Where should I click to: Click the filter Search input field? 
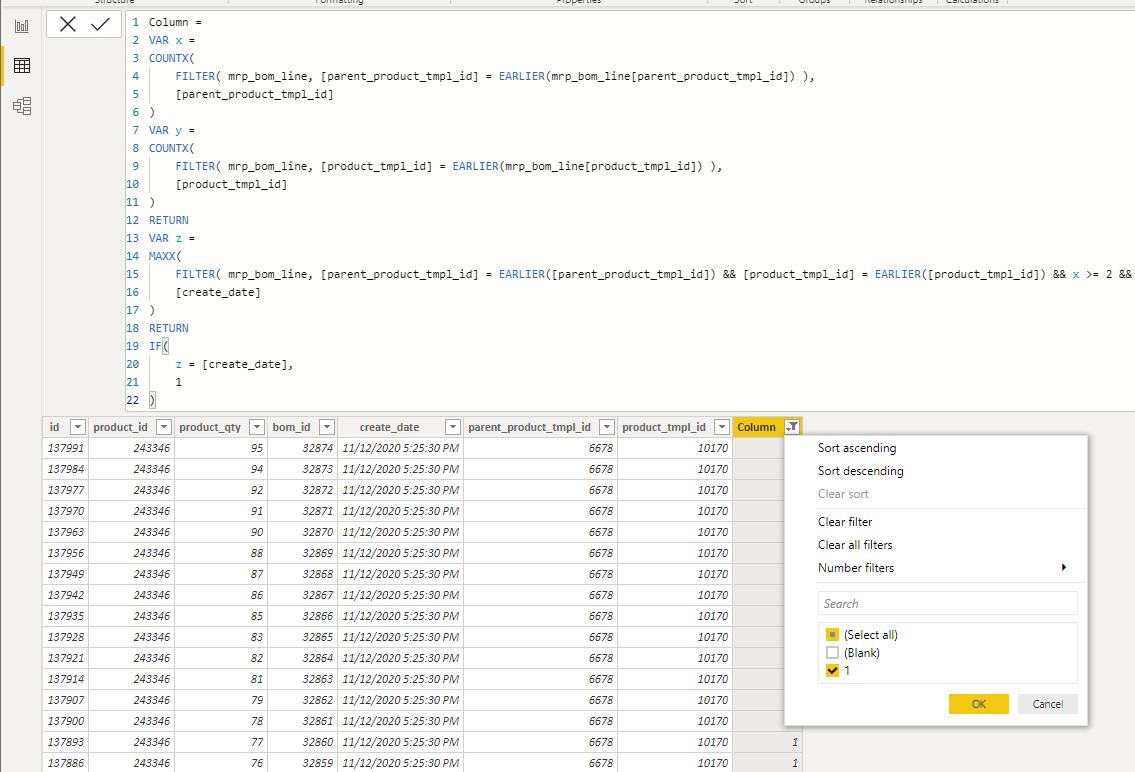tap(948, 603)
